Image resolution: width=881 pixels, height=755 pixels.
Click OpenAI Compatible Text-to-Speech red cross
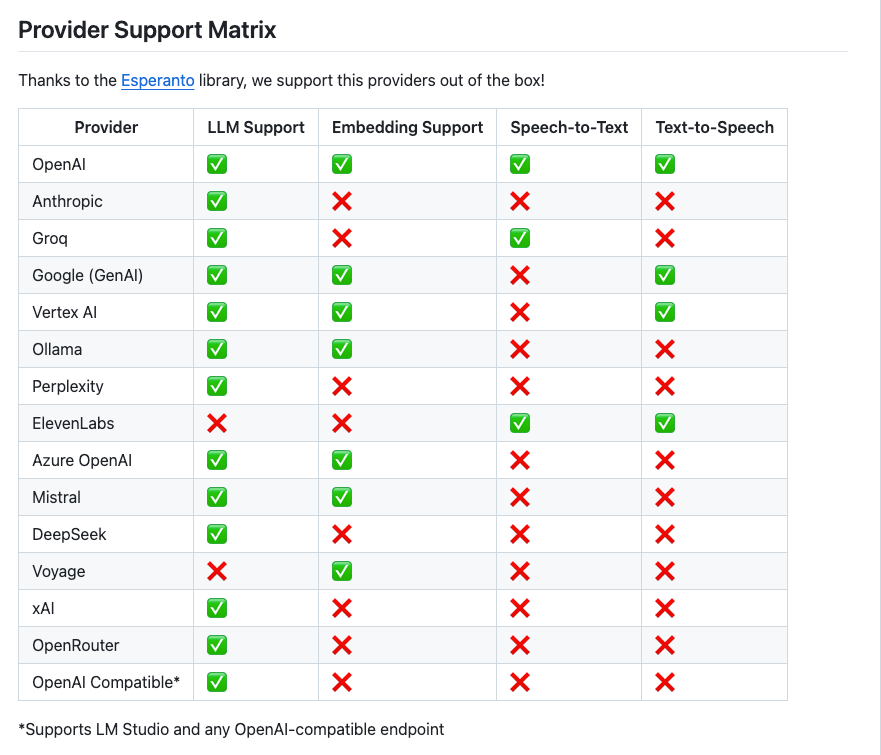665,683
